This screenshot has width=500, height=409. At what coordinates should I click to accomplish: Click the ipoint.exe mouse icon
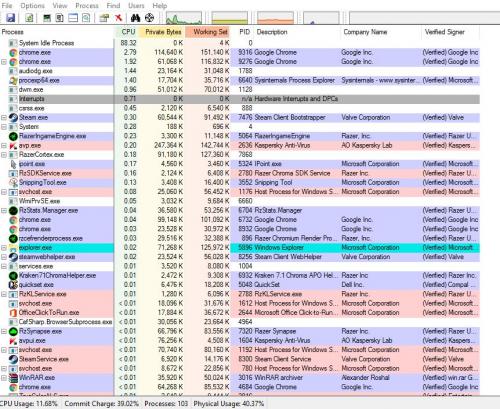13,164
